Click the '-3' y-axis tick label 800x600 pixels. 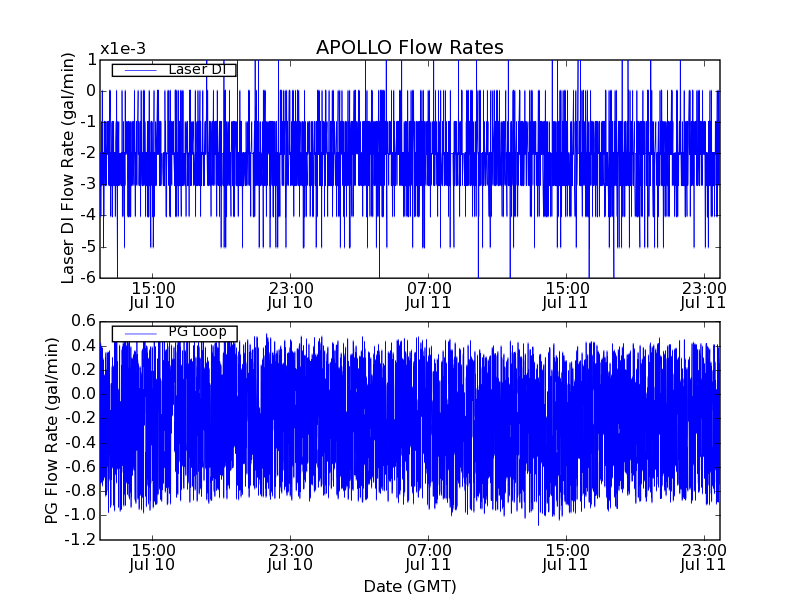tap(88, 184)
